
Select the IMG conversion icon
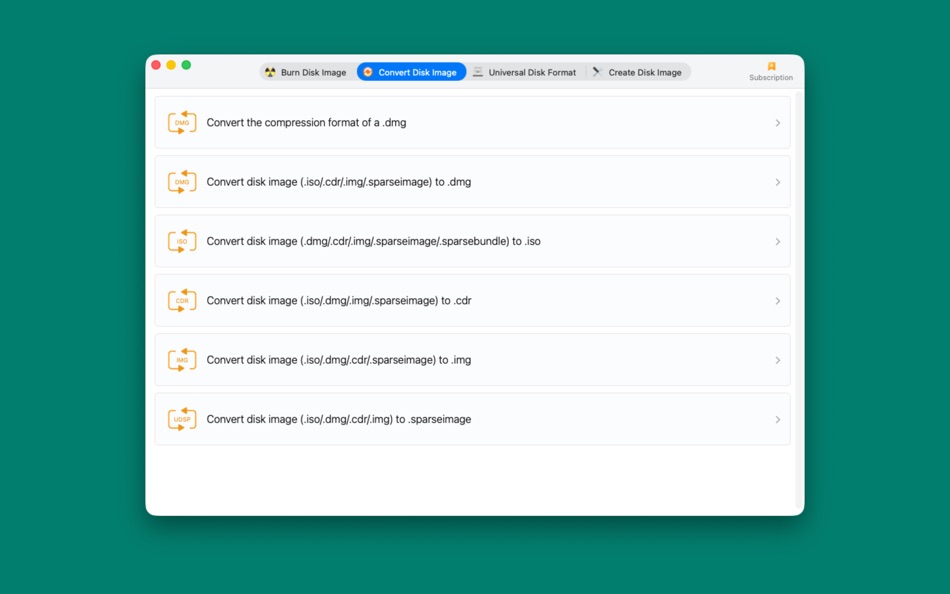181,359
